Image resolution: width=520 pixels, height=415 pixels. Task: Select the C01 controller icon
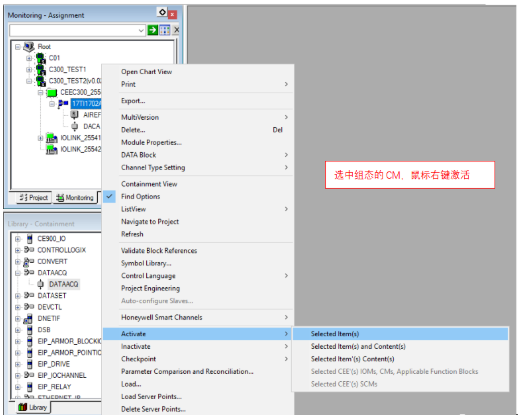tap(41, 58)
